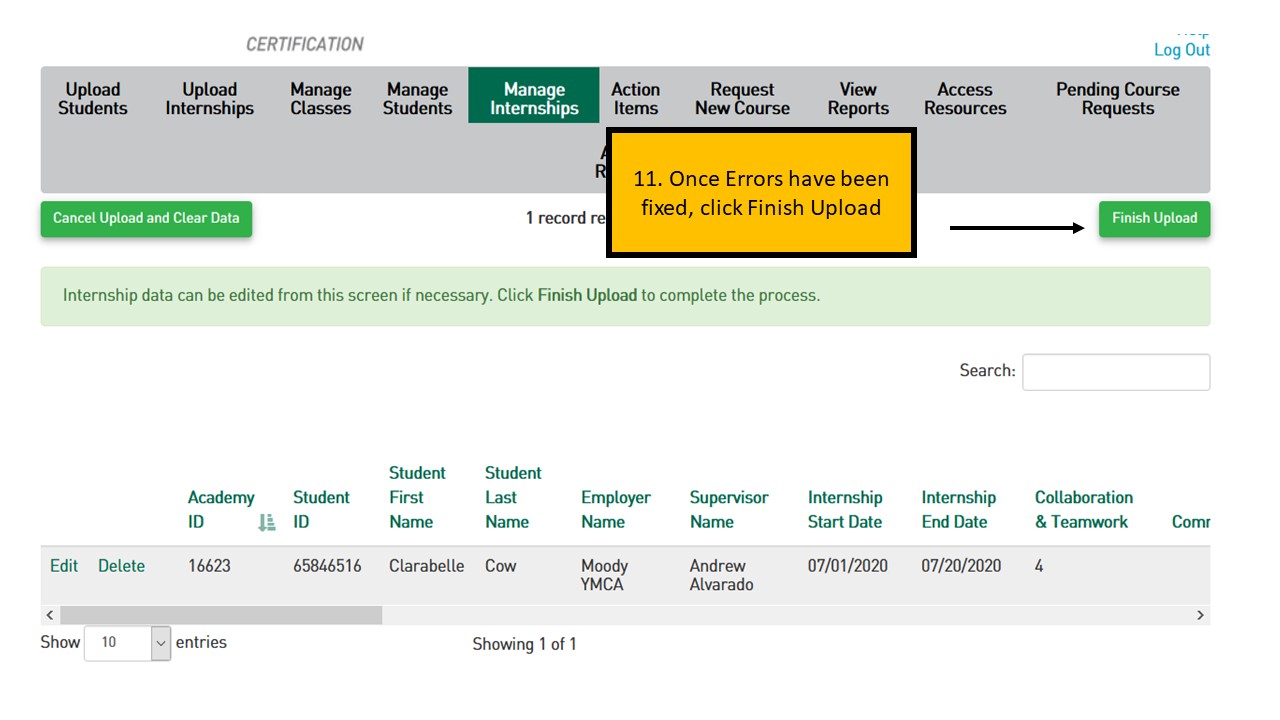Select the last name cell Cow

coord(501,566)
